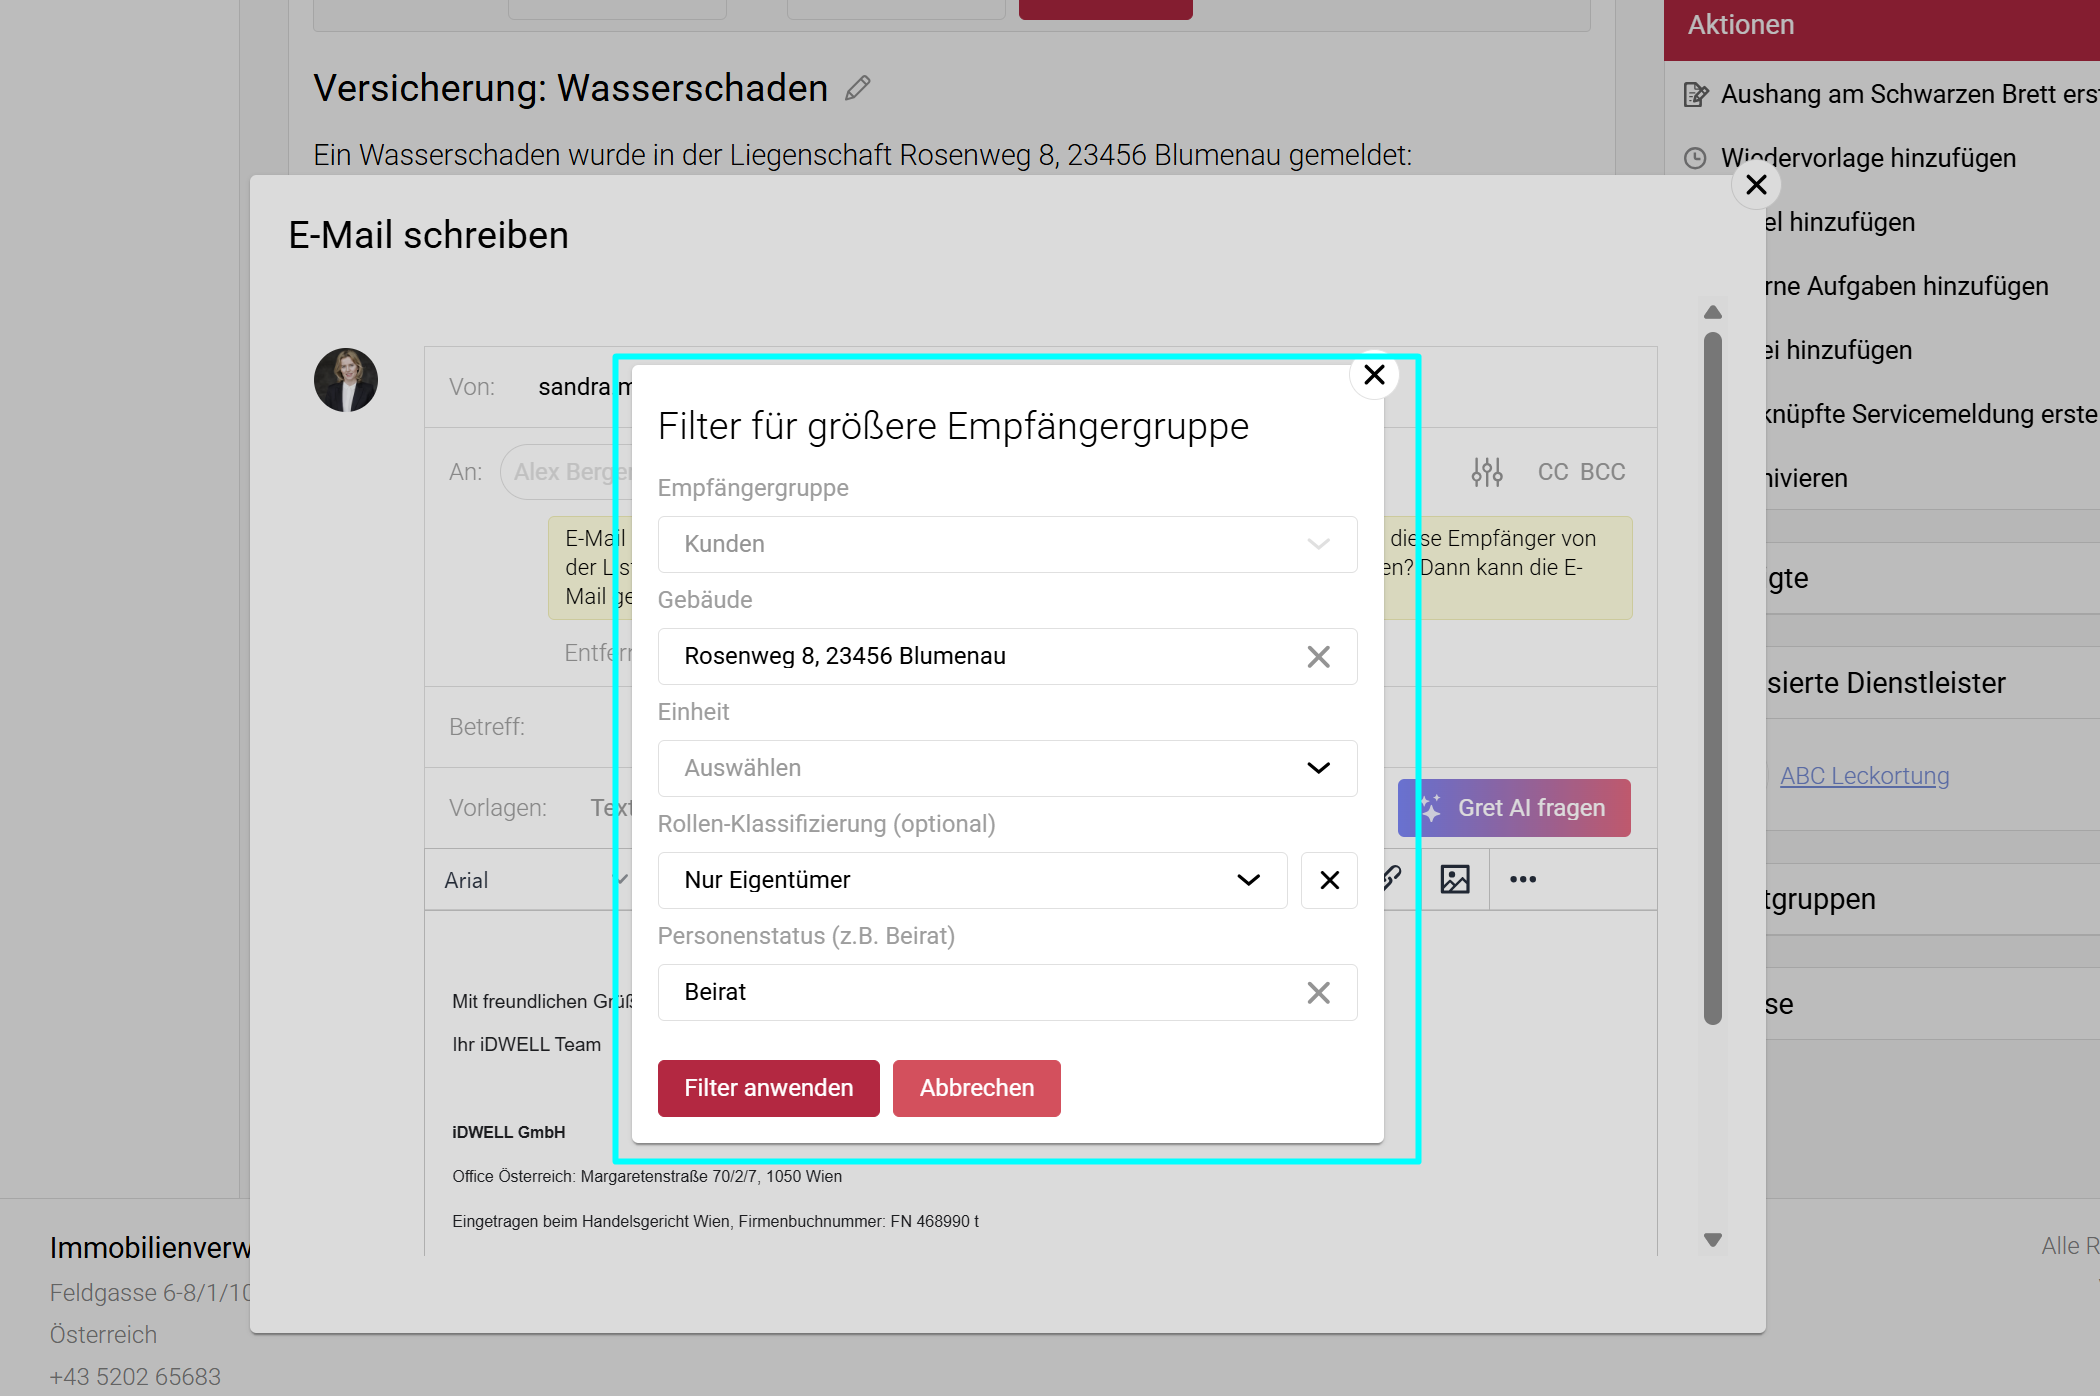Remove the Nur Eigentümer role classification

[x=1329, y=881]
